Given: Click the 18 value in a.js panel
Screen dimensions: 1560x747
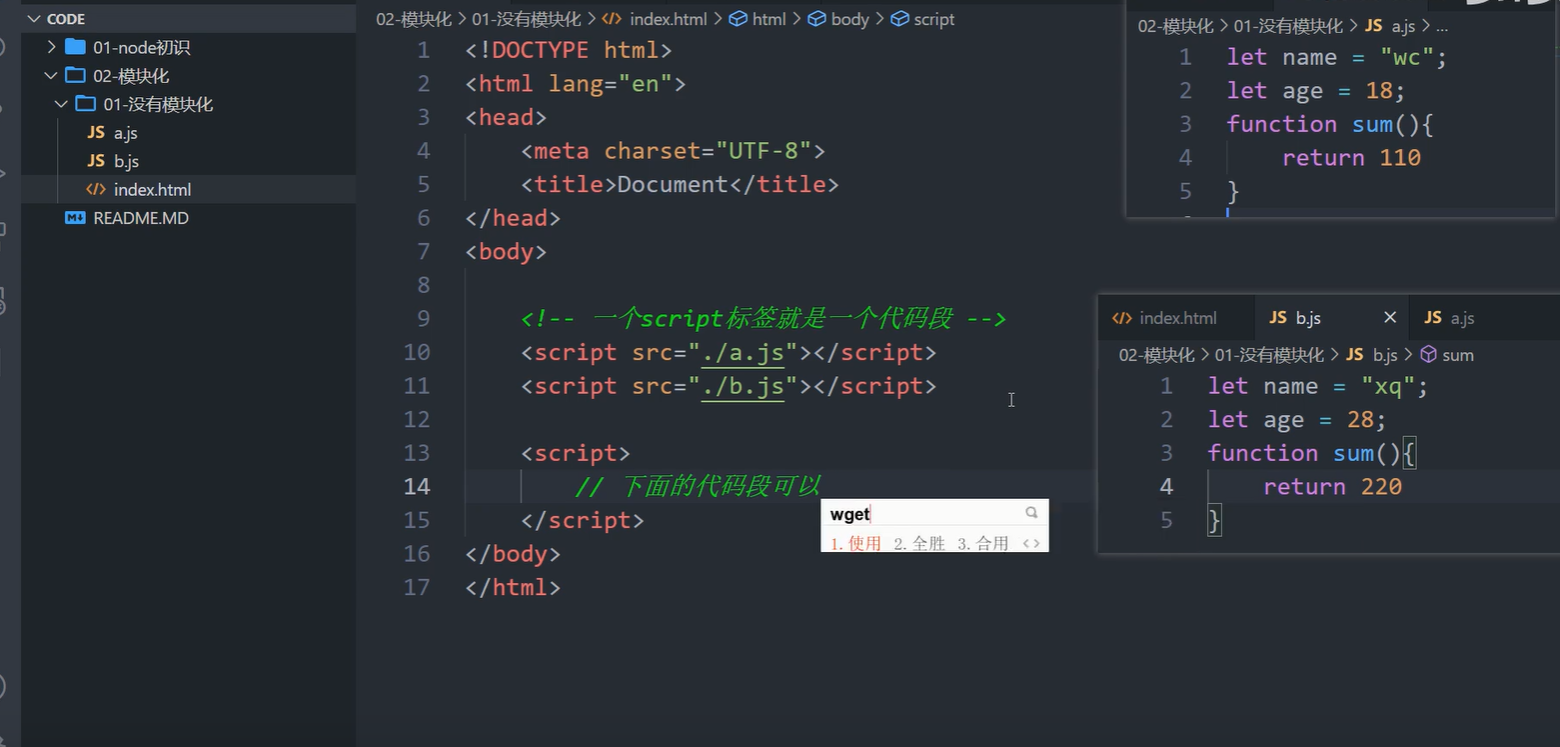Looking at the screenshot, I should 1379,91.
